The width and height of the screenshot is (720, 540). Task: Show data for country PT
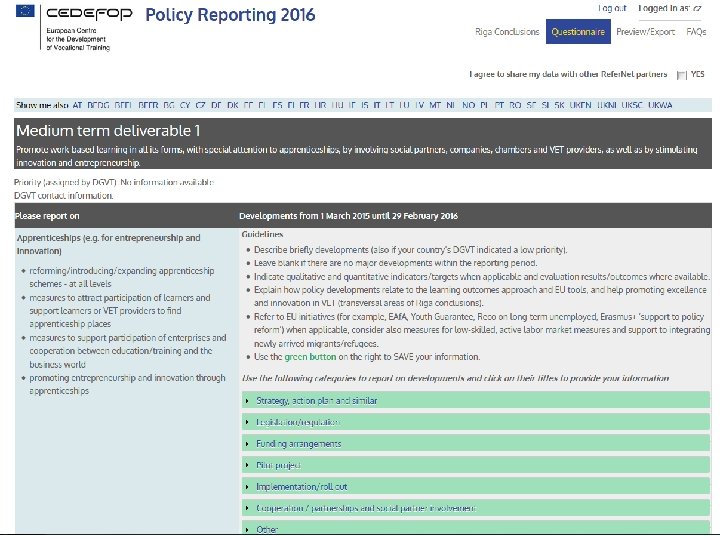(499, 105)
